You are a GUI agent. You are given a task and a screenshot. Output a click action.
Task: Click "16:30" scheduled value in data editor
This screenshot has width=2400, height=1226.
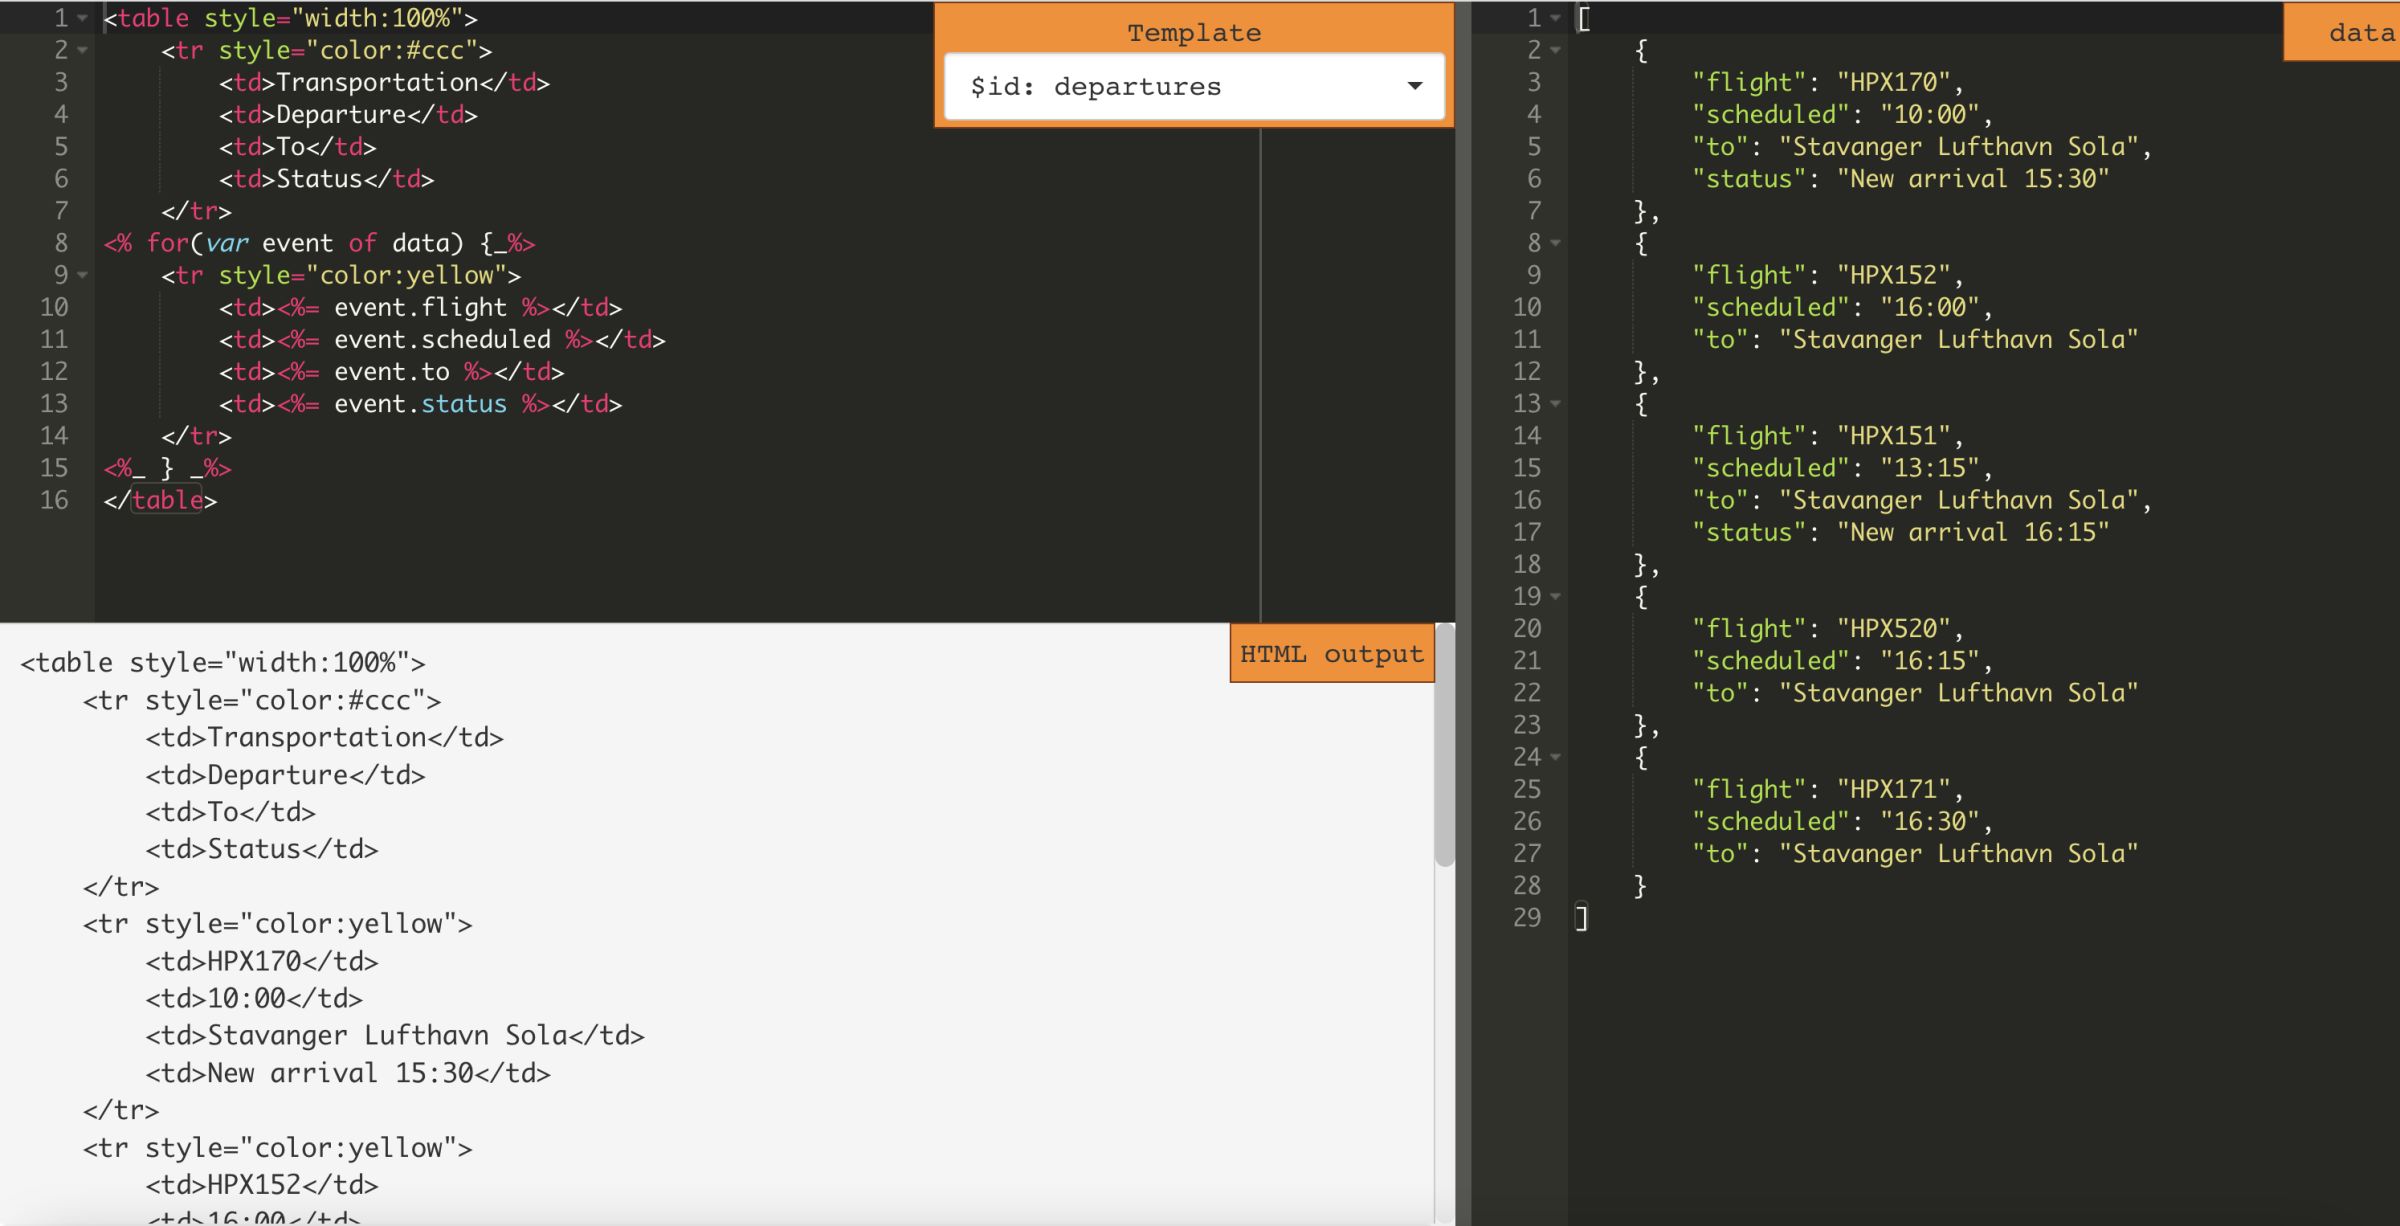[1929, 822]
